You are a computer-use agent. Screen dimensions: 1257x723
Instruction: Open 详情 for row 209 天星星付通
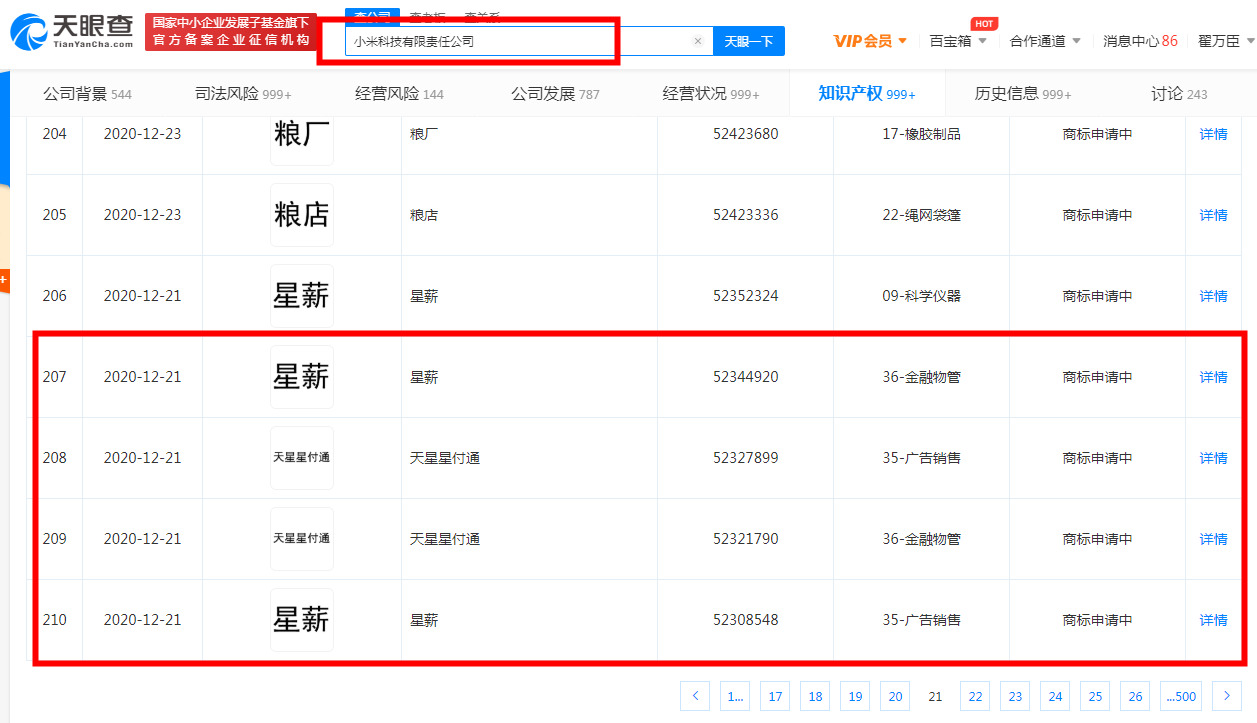1213,539
